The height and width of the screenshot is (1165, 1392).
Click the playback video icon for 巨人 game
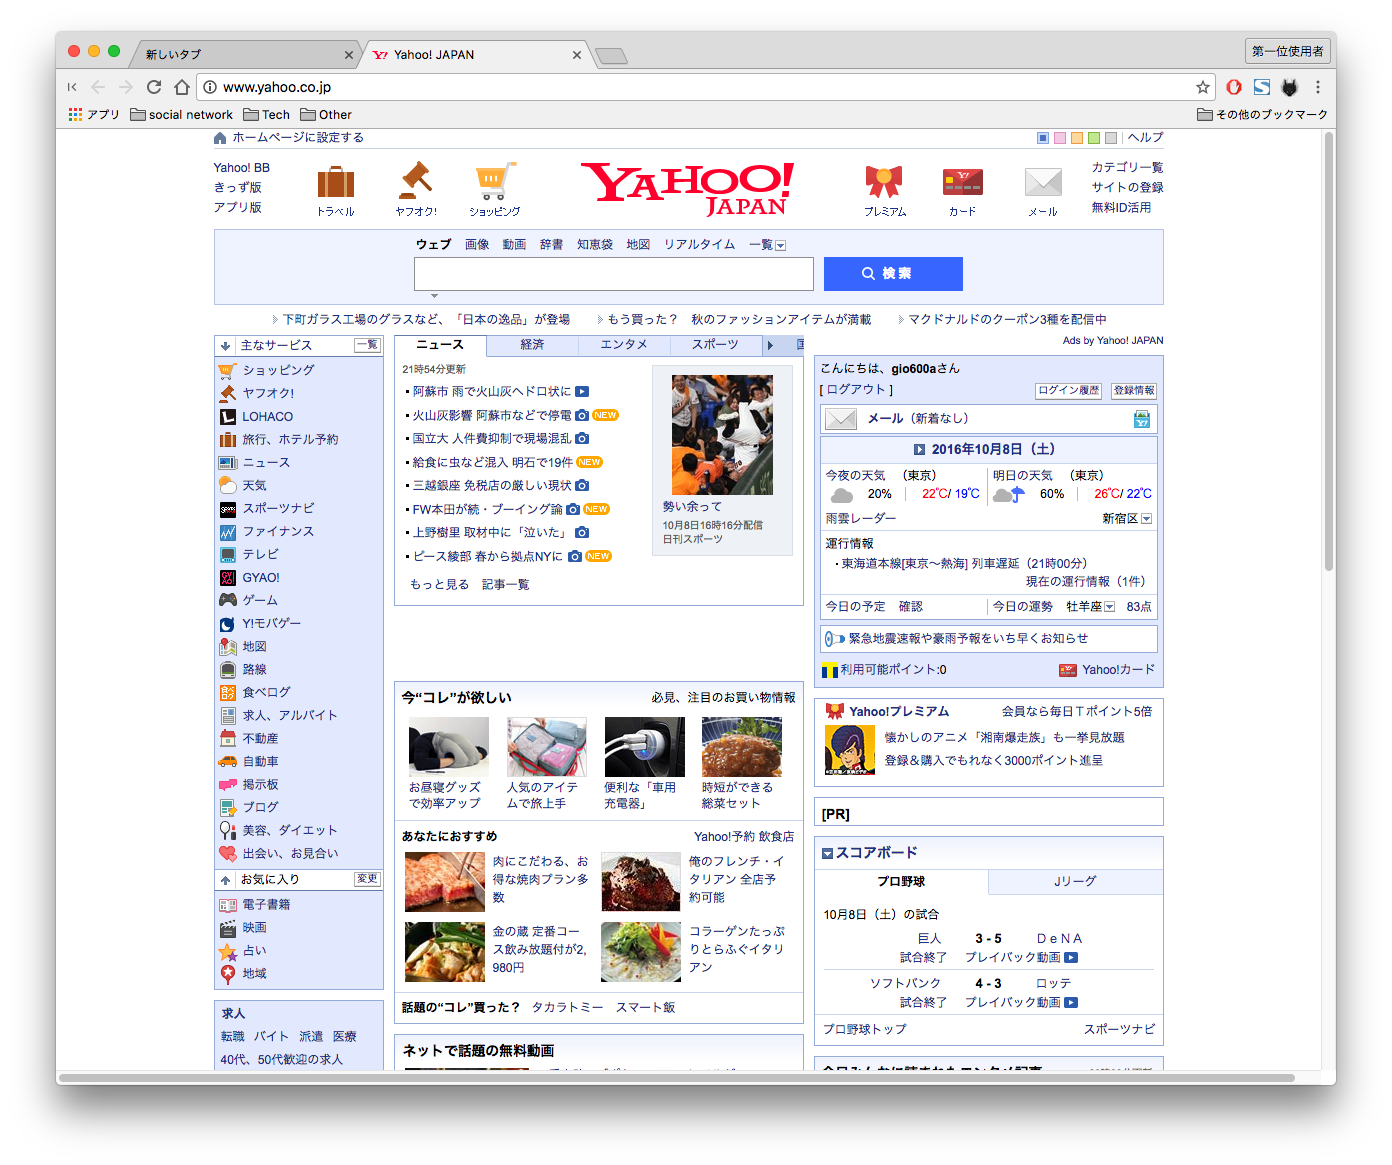[x=1071, y=957]
